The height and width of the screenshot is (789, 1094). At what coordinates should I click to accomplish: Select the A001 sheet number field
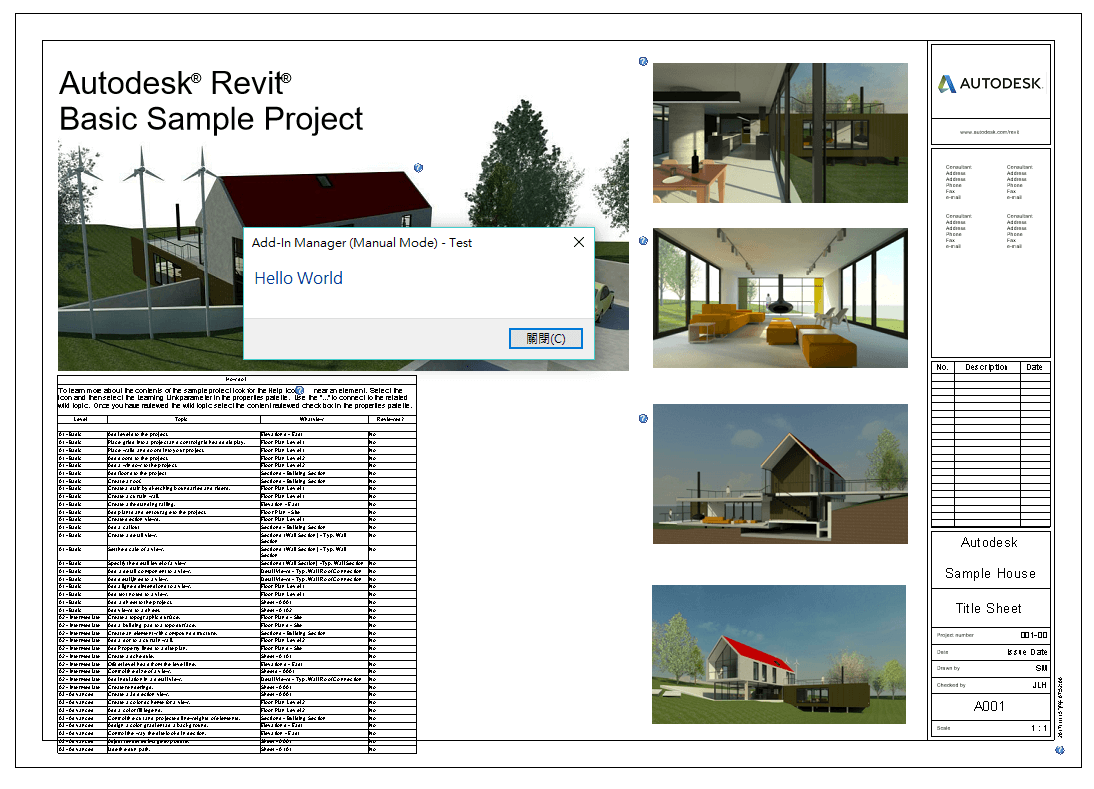(x=989, y=706)
